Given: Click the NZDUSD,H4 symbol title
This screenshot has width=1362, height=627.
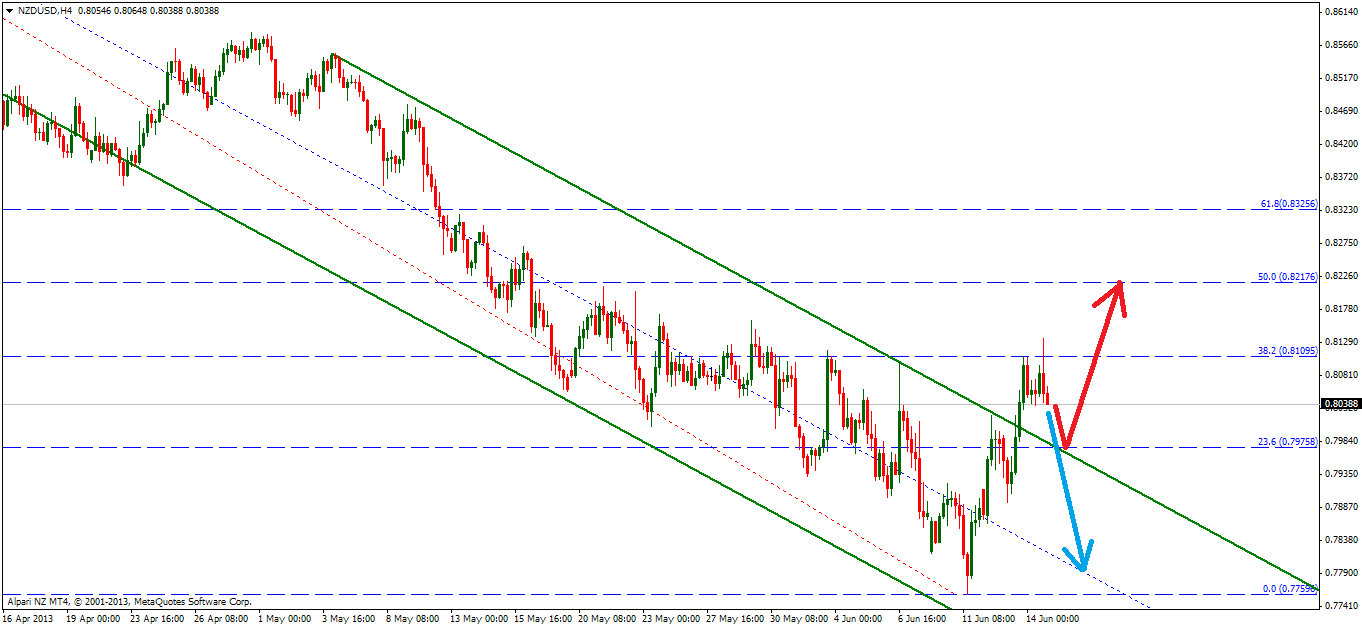Looking at the screenshot, I should 44,10.
